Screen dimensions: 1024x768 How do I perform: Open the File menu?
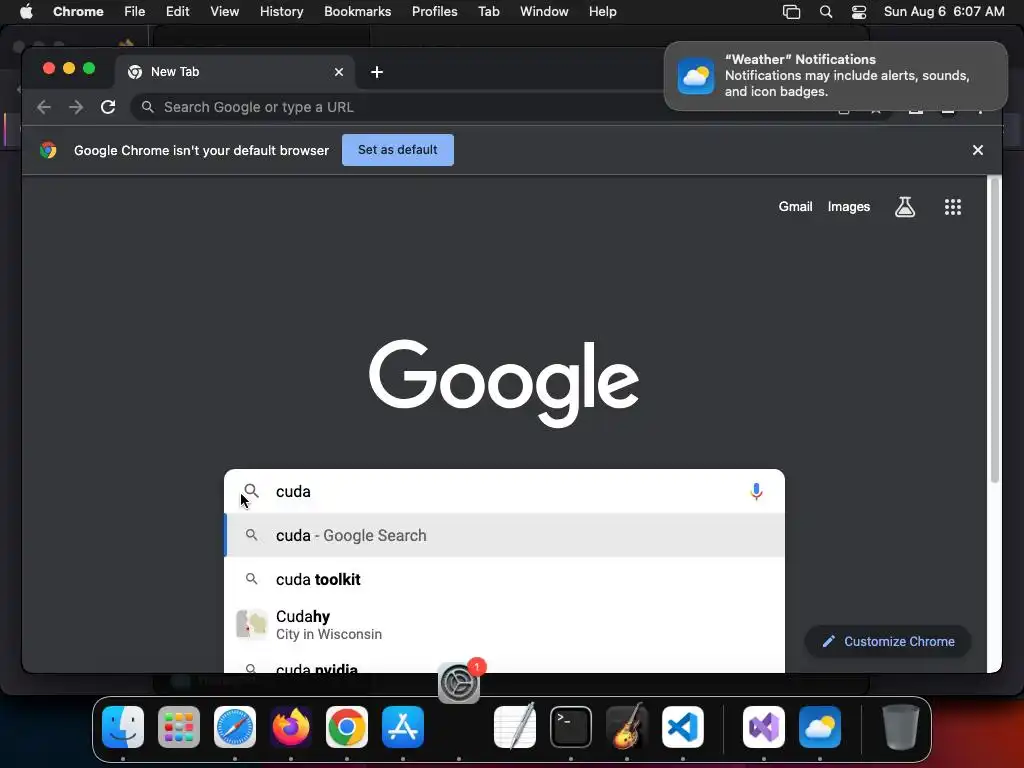(135, 12)
